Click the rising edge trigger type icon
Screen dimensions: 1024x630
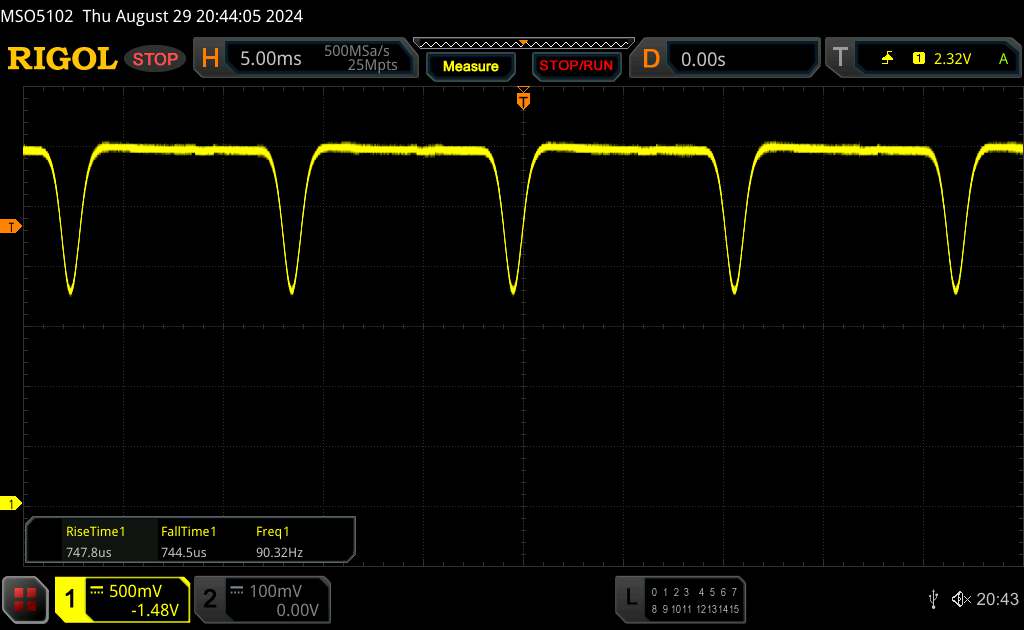[x=886, y=59]
